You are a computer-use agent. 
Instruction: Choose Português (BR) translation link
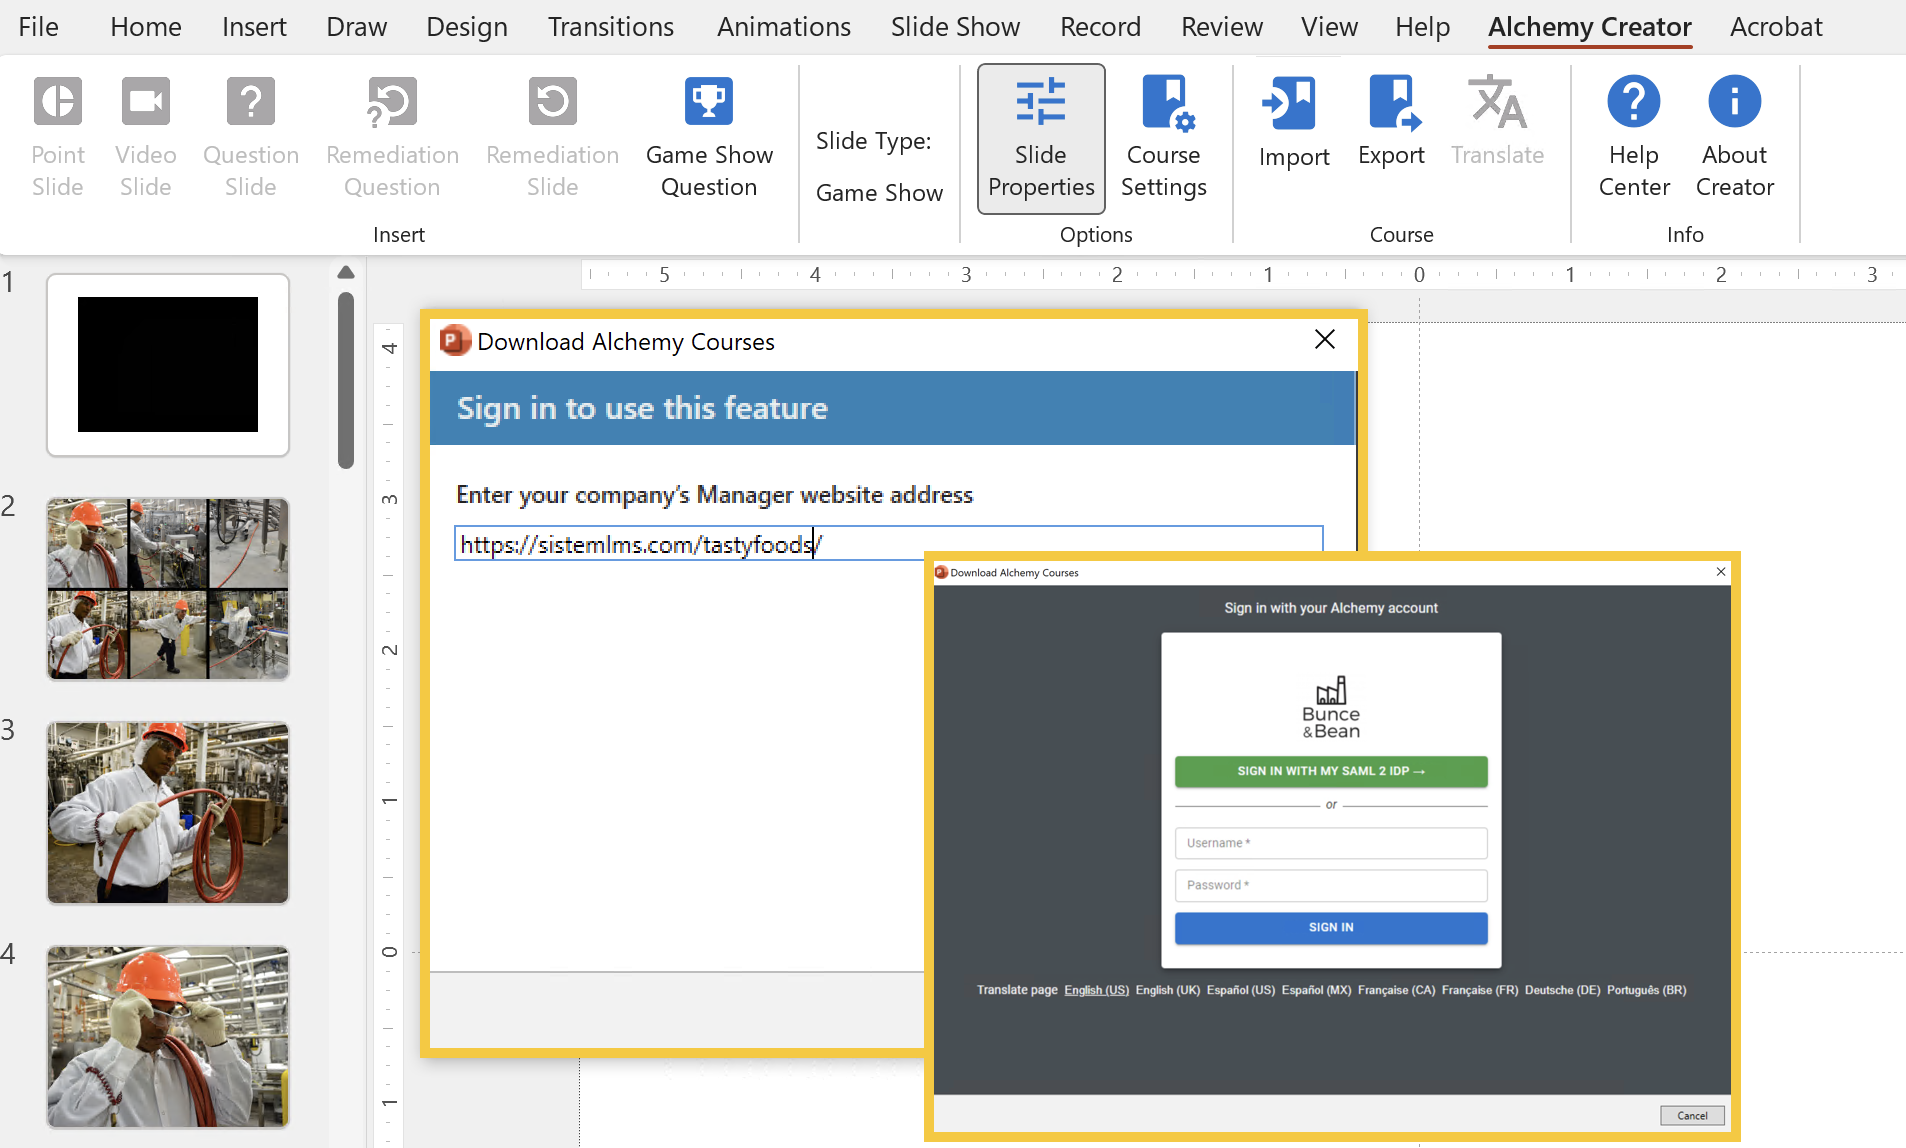tap(1646, 990)
